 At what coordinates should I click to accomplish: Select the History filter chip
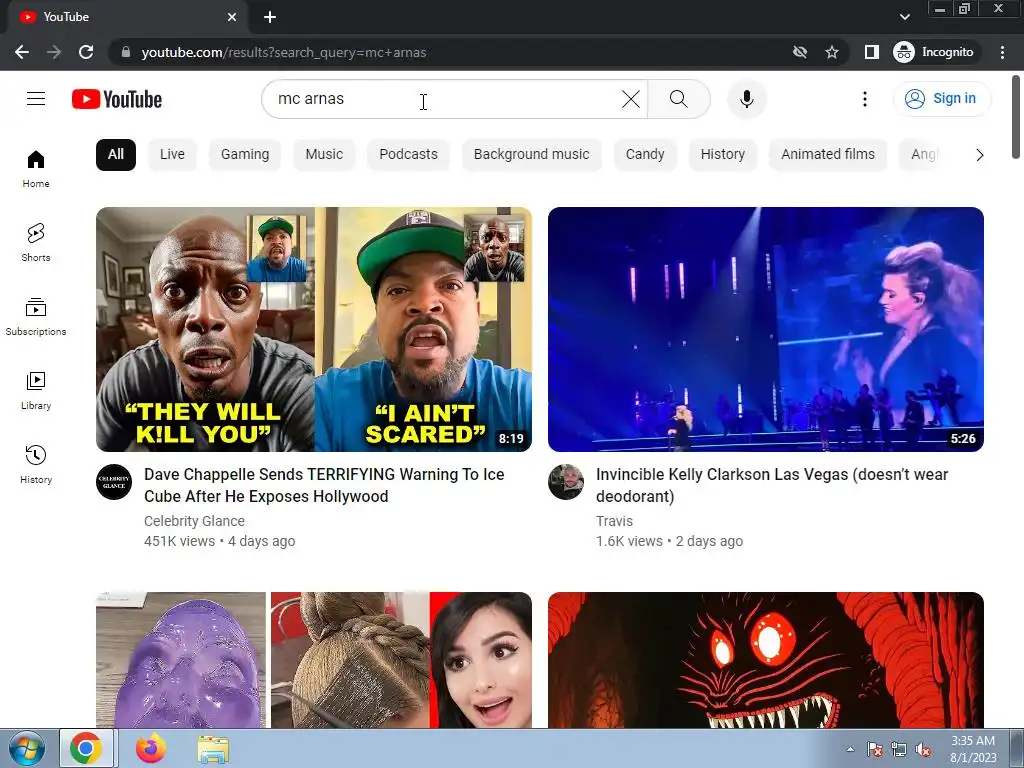[x=722, y=155]
